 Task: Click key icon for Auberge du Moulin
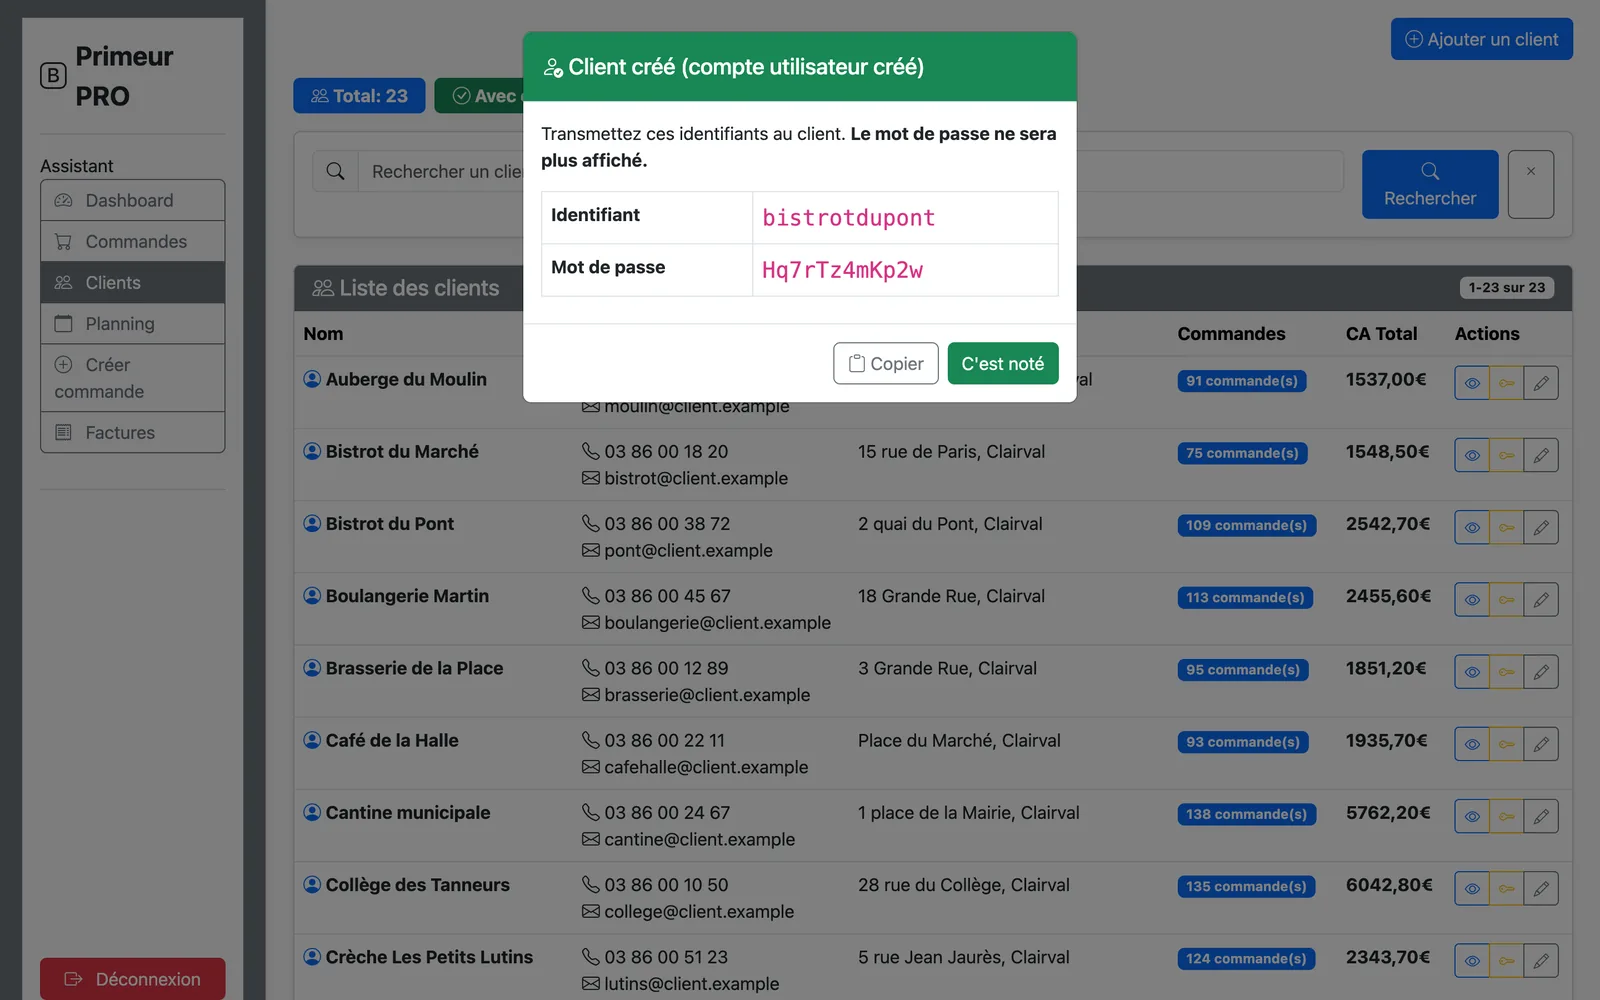tap(1506, 383)
